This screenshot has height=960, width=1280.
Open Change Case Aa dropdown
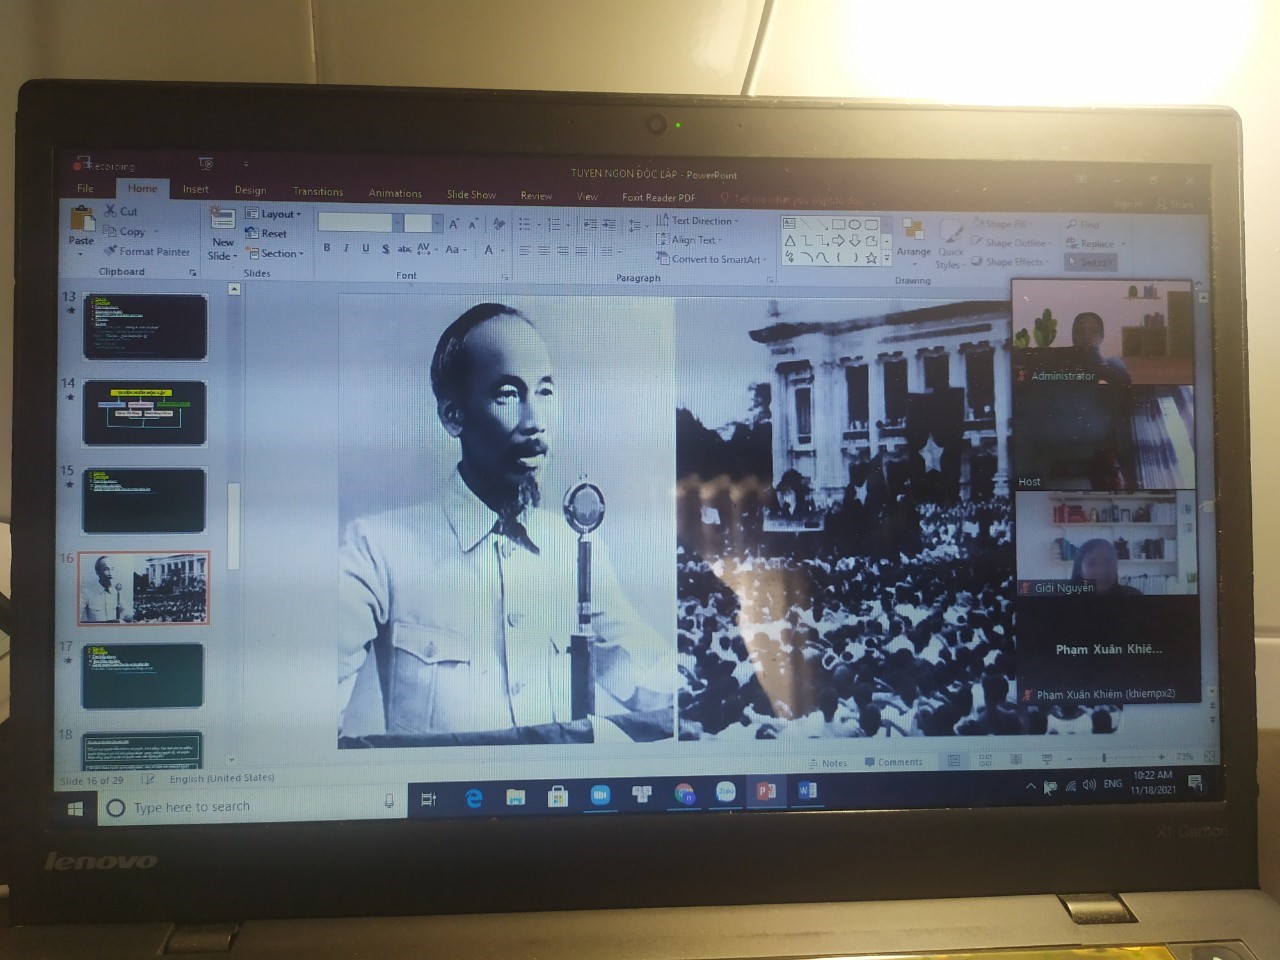click(456, 249)
